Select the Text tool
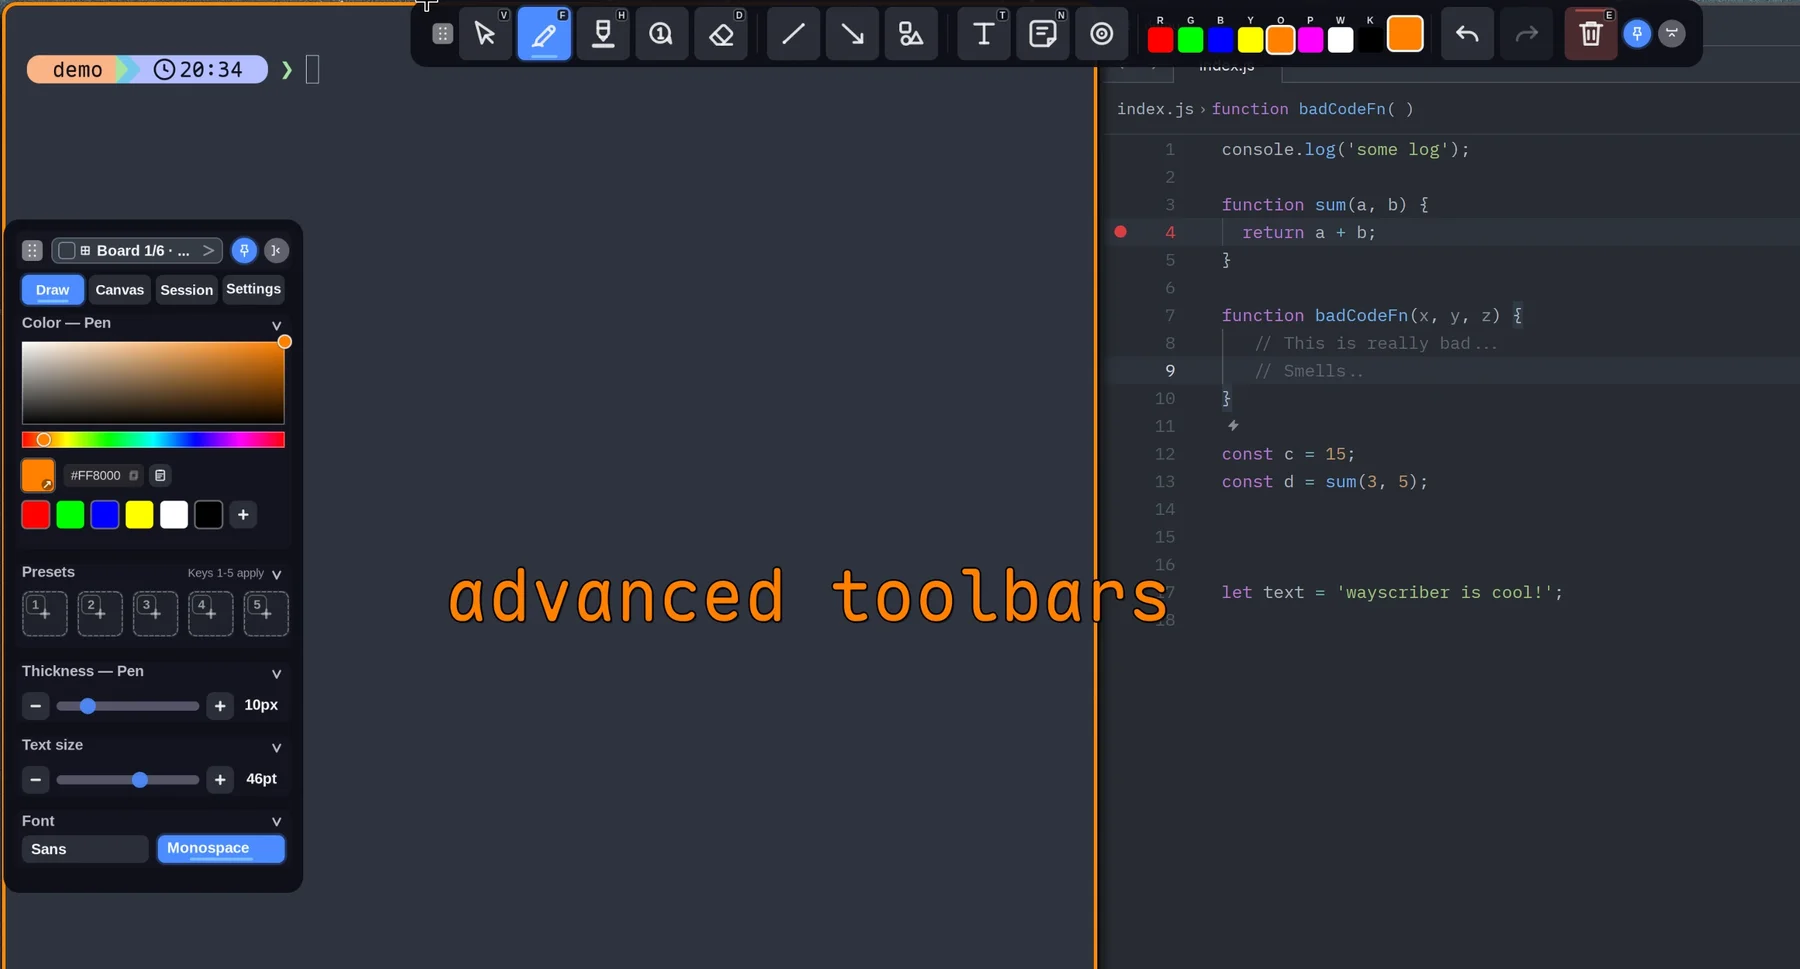Viewport: 1800px width, 969px height. tap(984, 34)
